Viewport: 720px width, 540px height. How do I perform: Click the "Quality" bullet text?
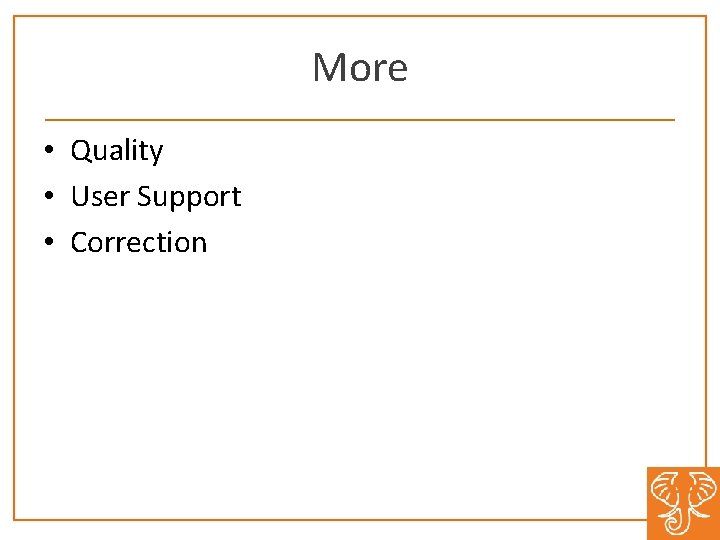[x=117, y=151]
